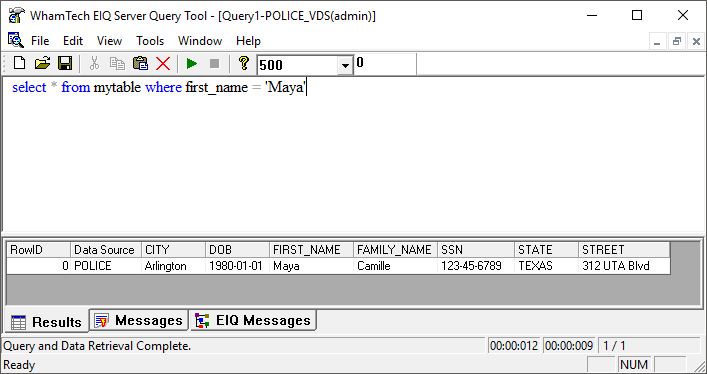Save the current query
Screen dimensions: 707x374
pos(65,64)
